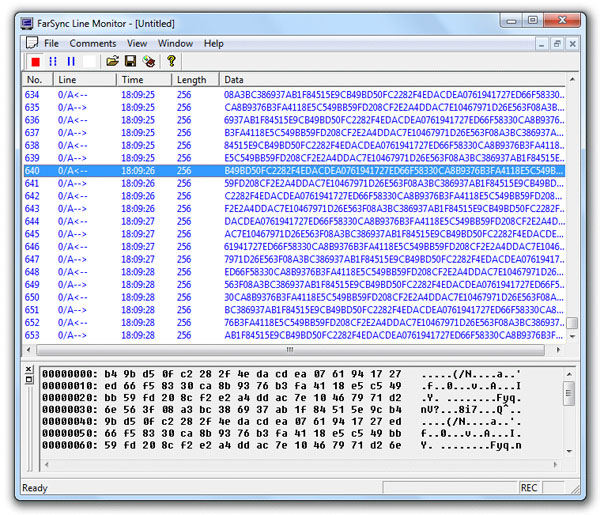Screen dimensions: 600x515
Task: Click the FarSync app icon in title bar
Action: [x=27, y=23]
